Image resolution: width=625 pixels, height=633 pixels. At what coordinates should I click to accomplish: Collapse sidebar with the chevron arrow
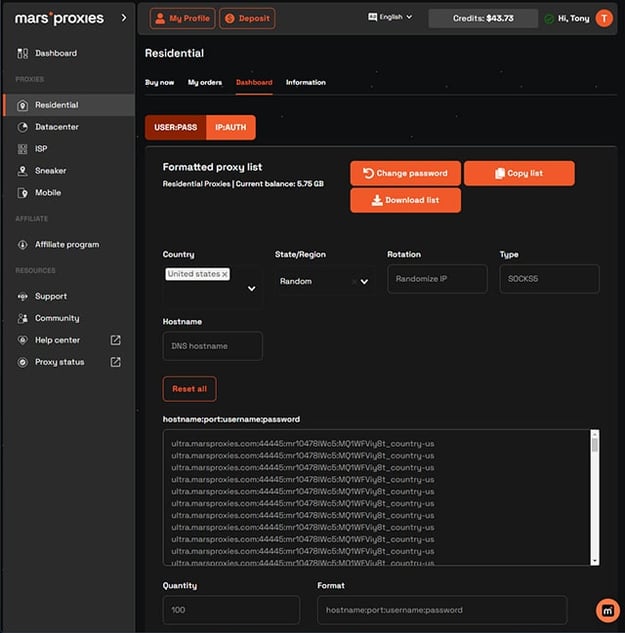click(124, 18)
